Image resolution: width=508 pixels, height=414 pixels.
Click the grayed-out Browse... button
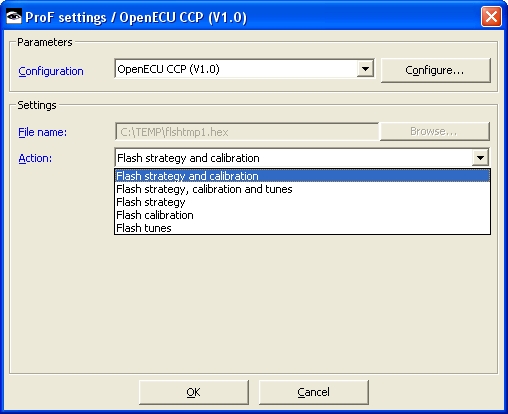pos(435,131)
